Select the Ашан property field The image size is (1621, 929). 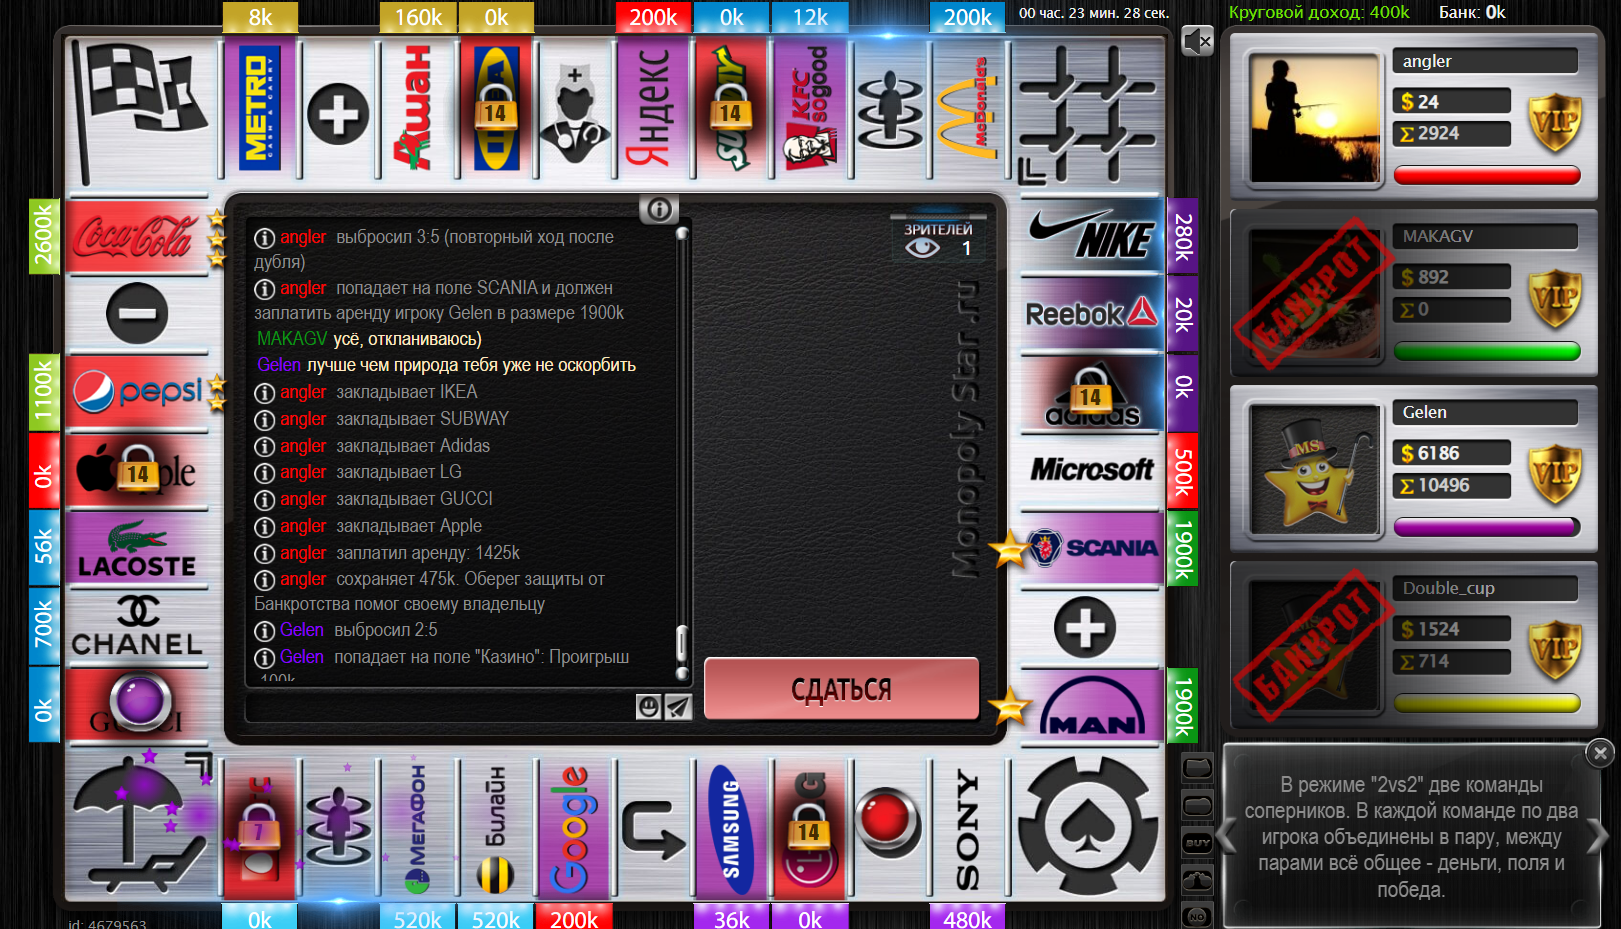[417, 108]
